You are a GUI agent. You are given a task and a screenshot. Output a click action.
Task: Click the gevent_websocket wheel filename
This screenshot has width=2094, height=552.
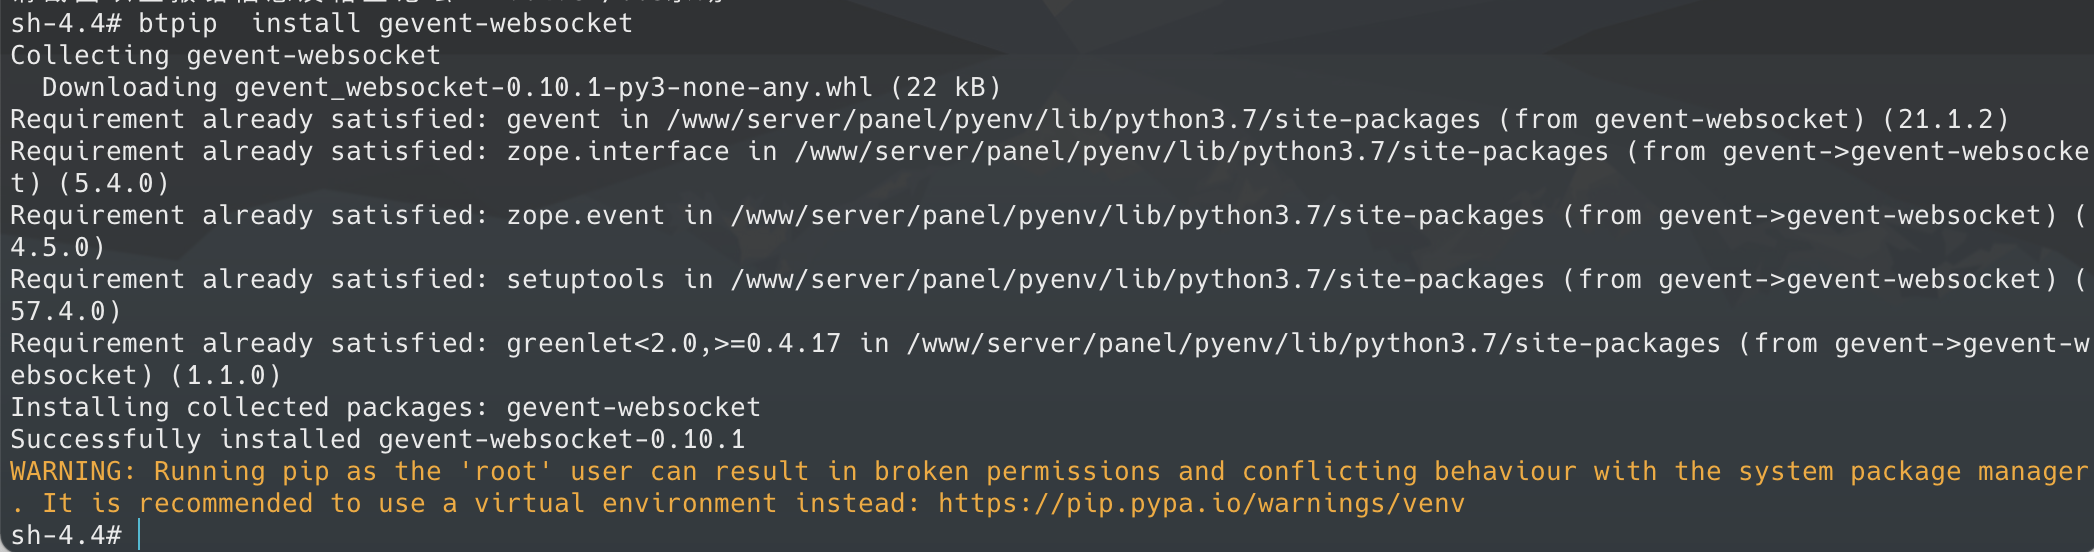click(x=553, y=87)
